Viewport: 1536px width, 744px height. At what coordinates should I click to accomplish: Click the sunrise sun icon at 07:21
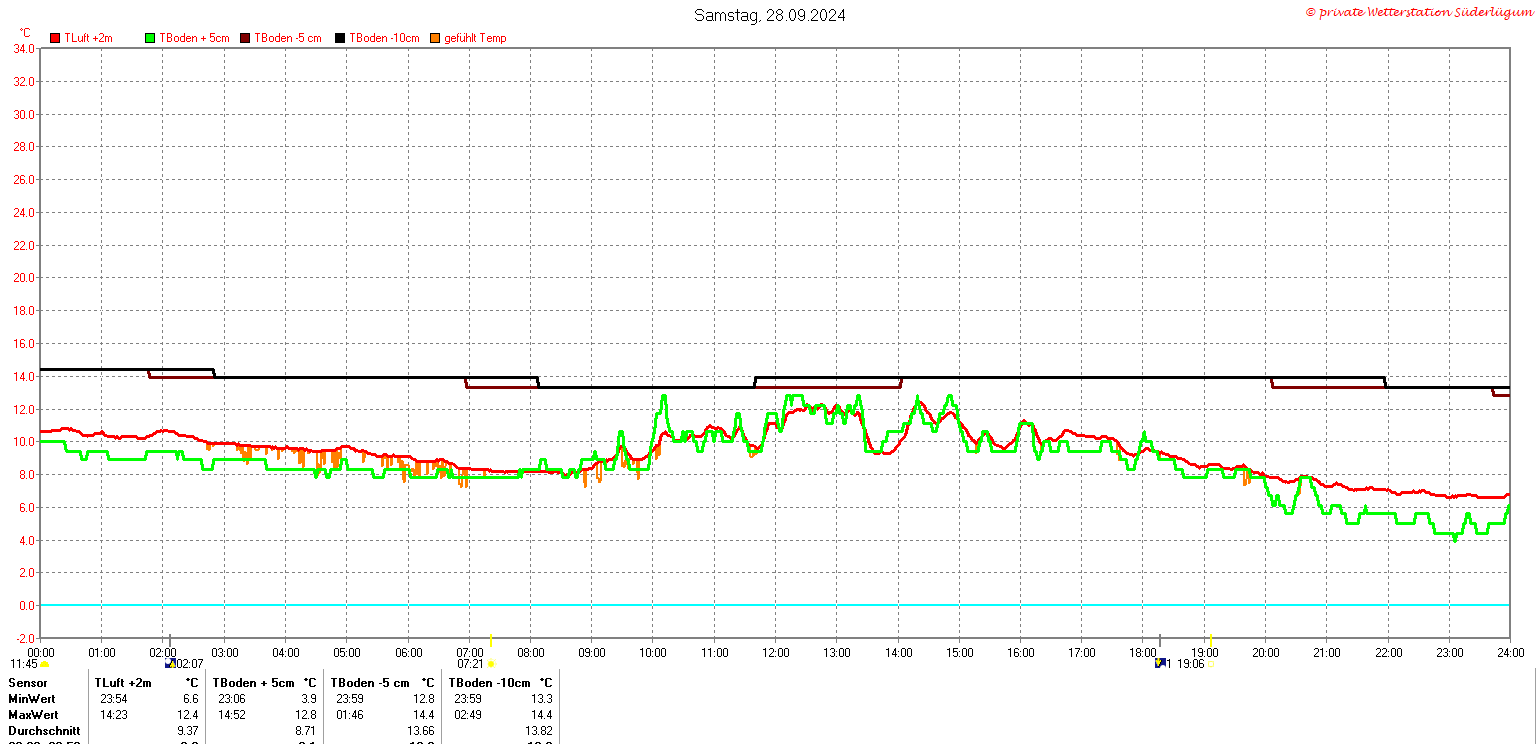490,664
